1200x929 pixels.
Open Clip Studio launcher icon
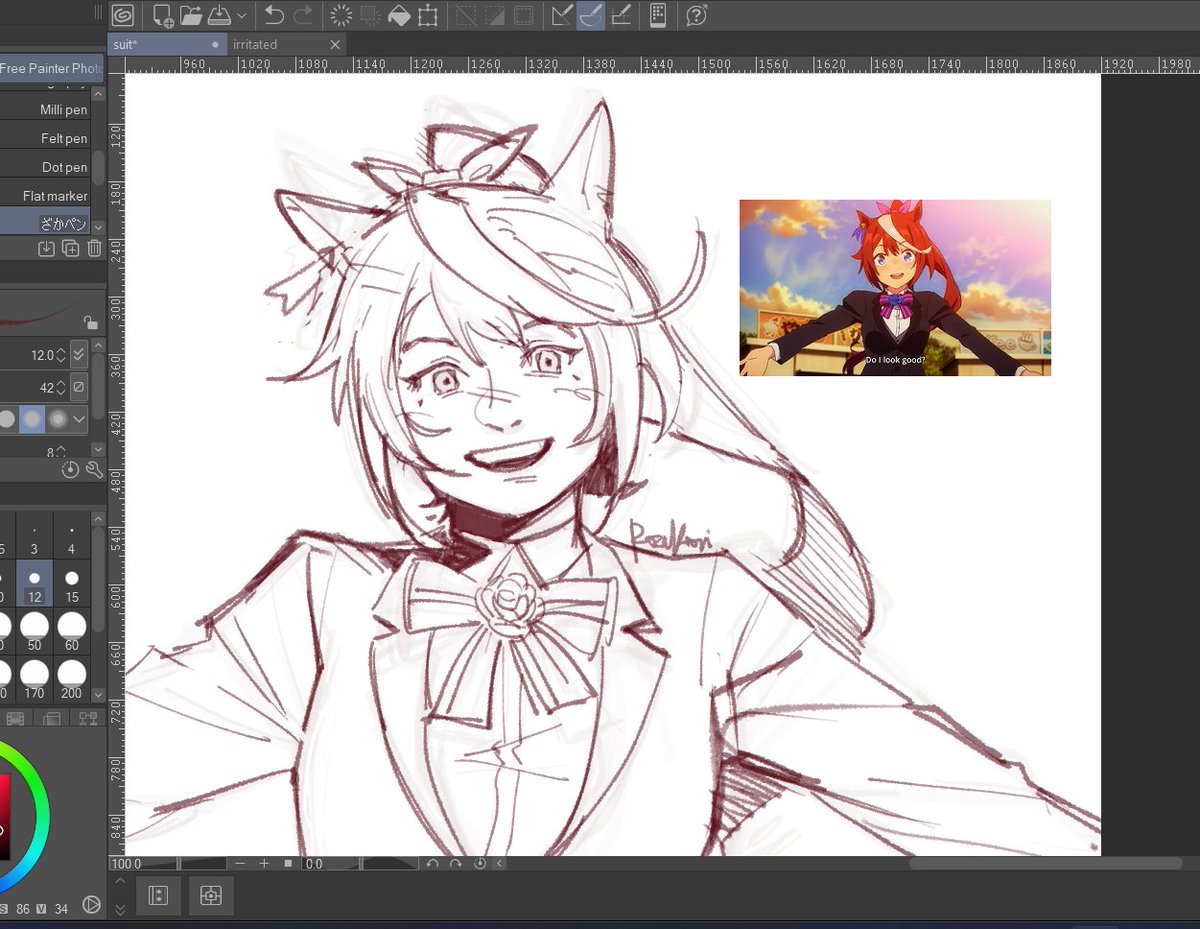pos(122,15)
